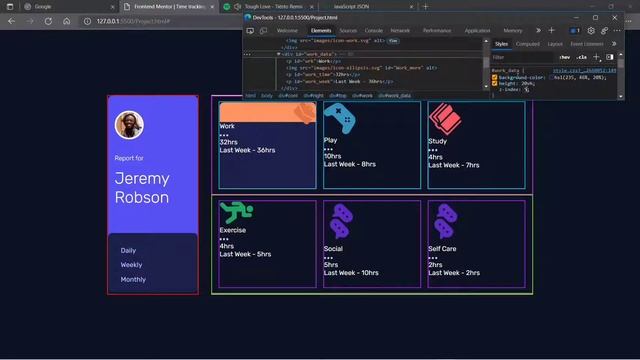The height and width of the screenshot is (360, 640).
Task: Uncheck the background-color style property
Action: pos(495,77)
